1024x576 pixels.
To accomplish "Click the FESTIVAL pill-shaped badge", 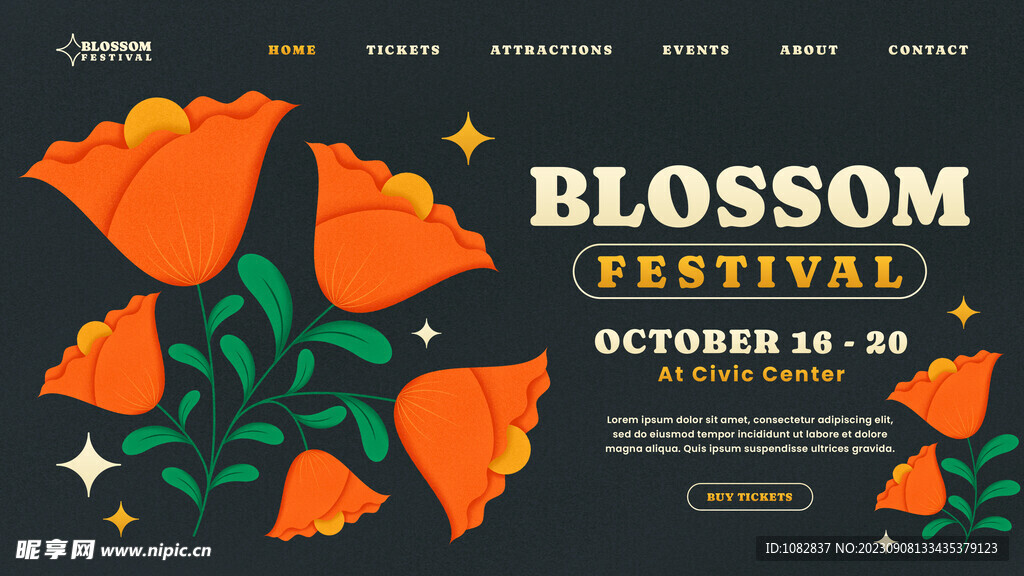I will 750,271.
